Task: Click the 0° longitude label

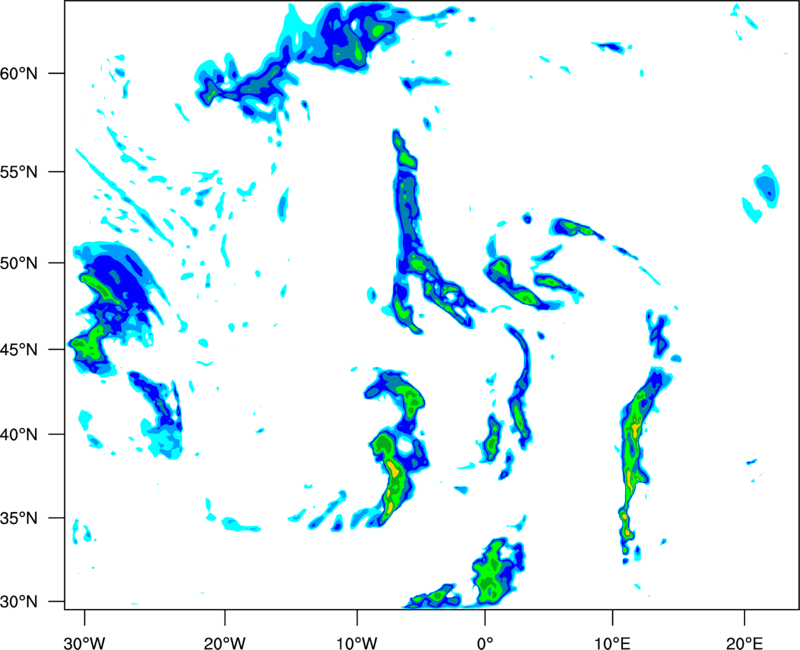Action: (485, 643)
